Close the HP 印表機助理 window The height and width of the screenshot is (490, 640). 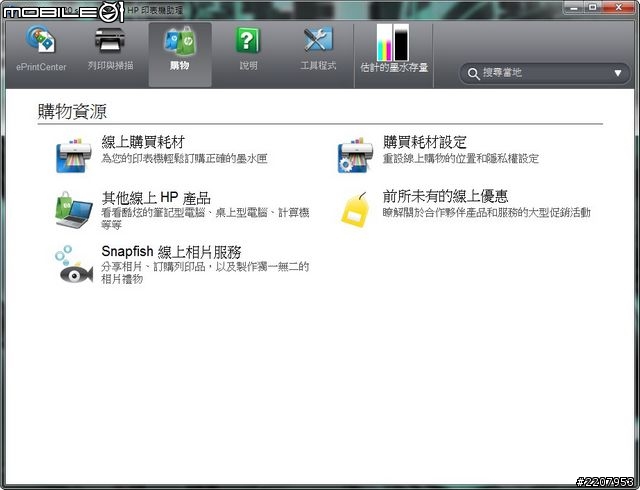click(618, 7)
